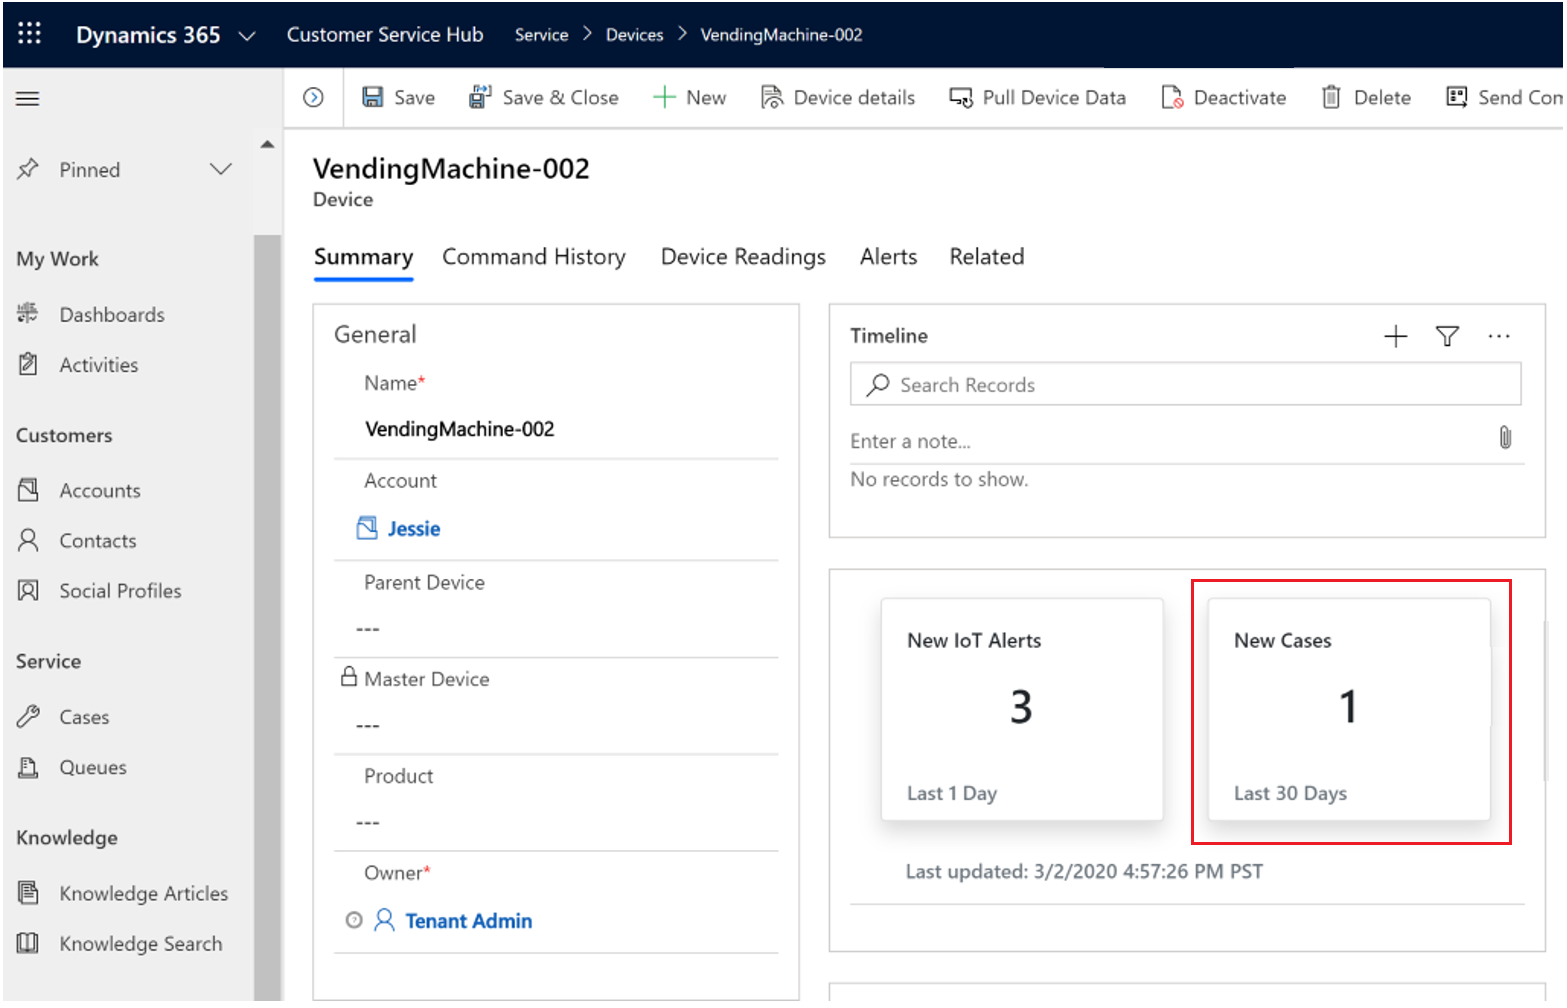Open the Dynamics 365 app launcher waffle
Screen dimensions: 1567x1008
coord(30,34)
